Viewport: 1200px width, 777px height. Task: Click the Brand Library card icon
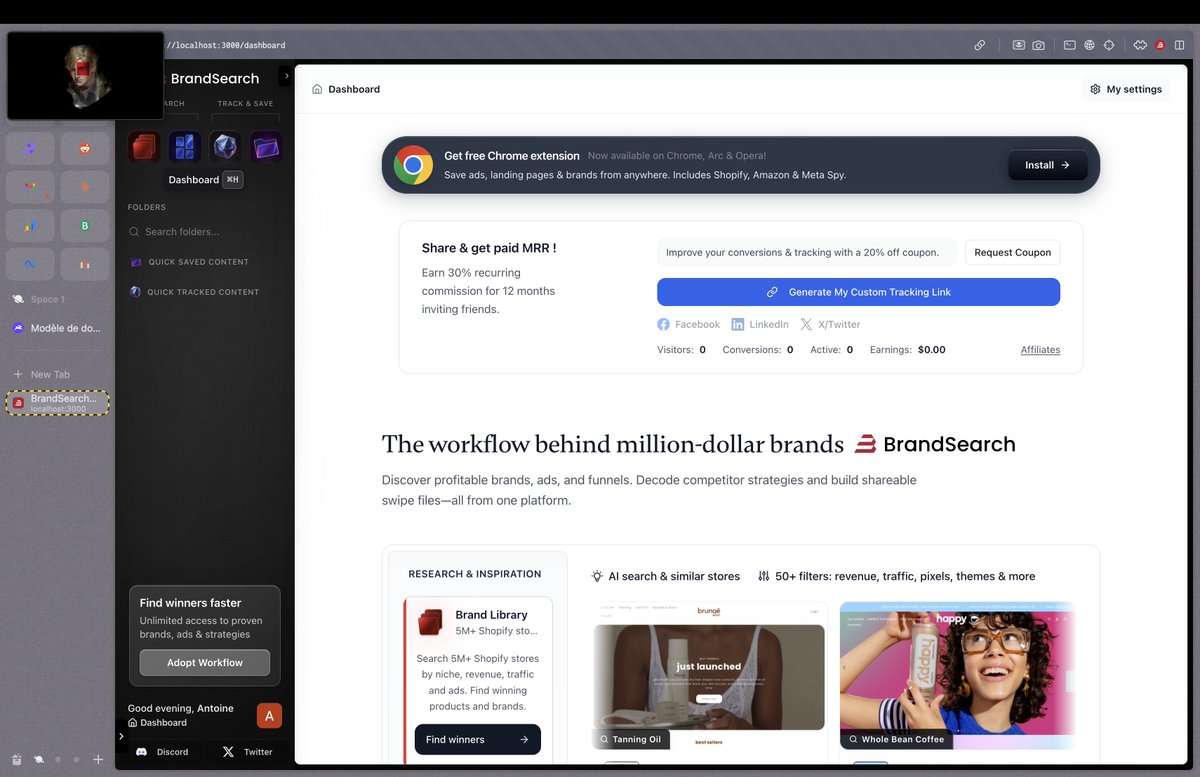(x=431, y=622)
